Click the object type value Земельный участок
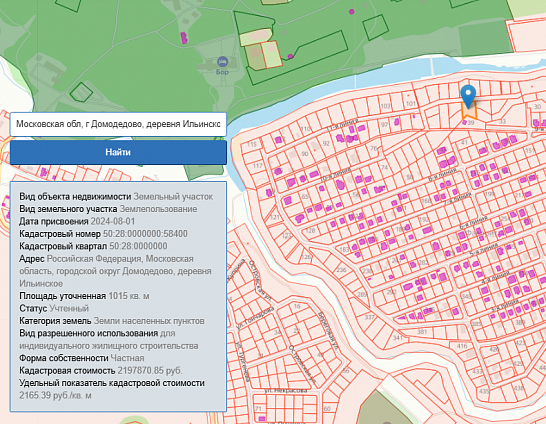 click(x=173, y=197)
